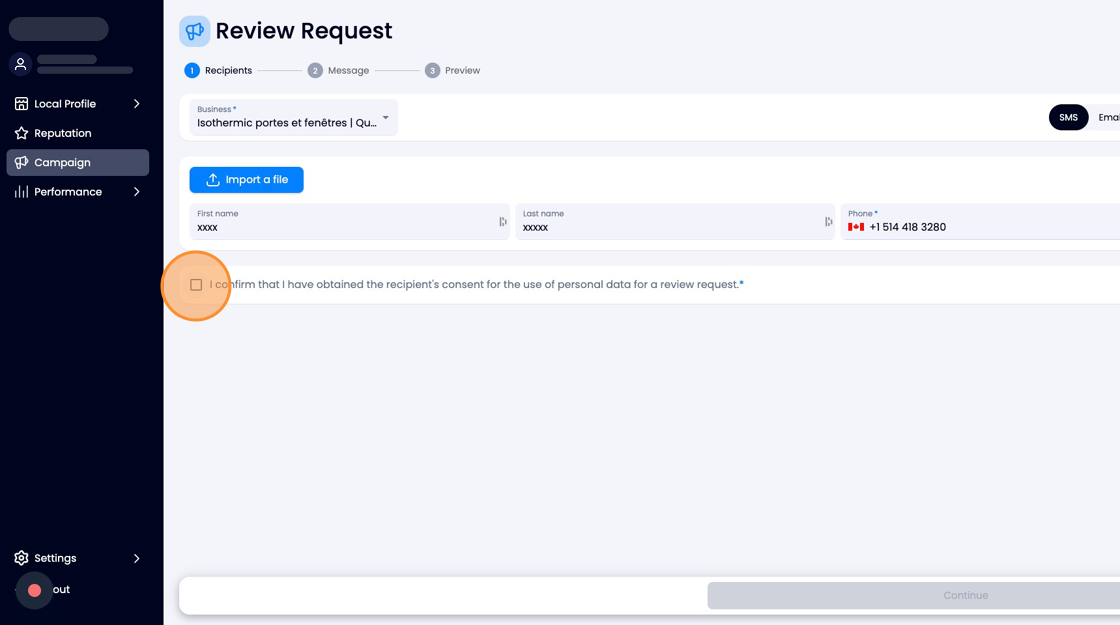Click the consent confirmation sentence text
The width and height of the screenshot is (1120, 625).
tap(476, 284)
